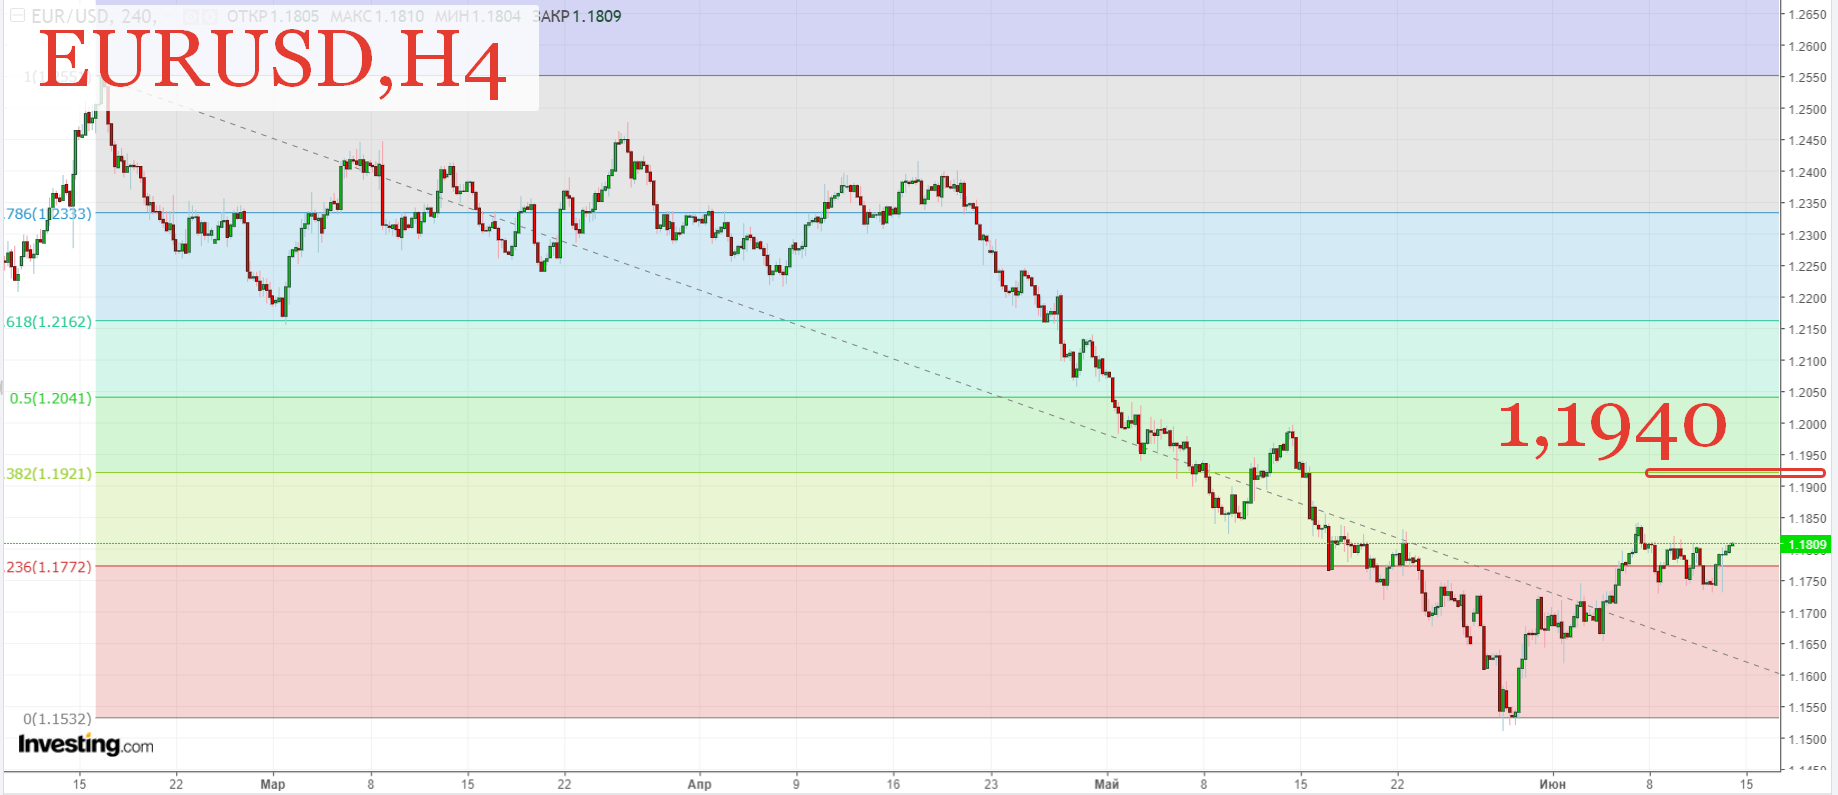Open the Investing.com logo link
This screenshot has width=1838, height=795.
[x=86, y=745]
